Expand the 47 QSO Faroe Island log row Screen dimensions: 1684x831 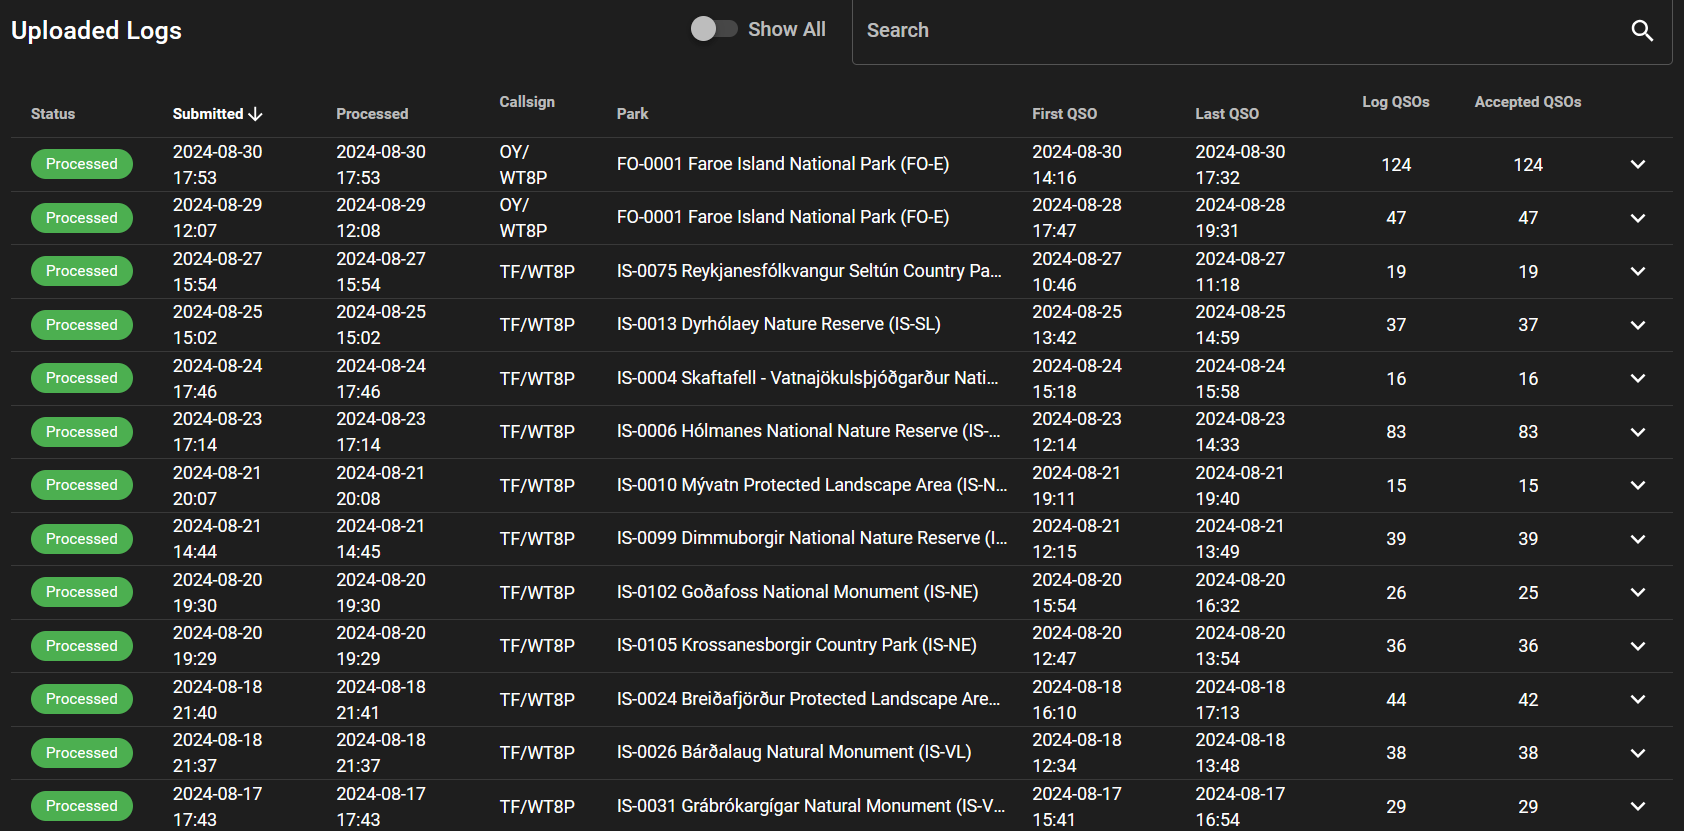[1637, 218]
